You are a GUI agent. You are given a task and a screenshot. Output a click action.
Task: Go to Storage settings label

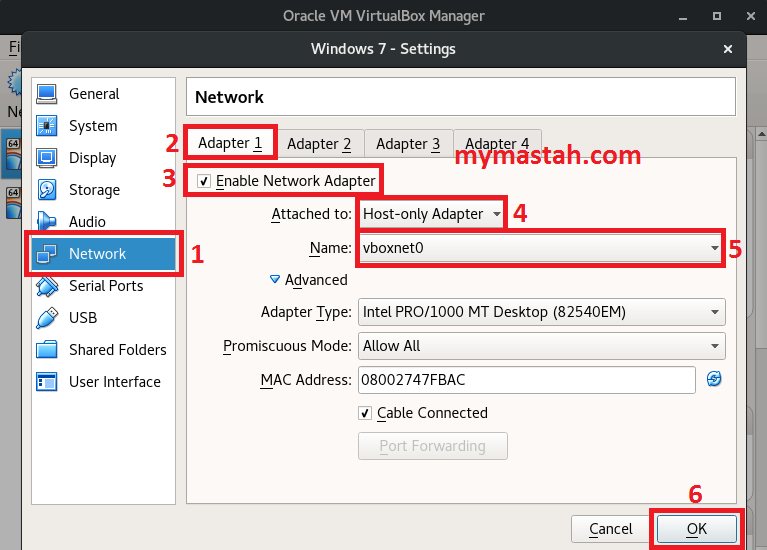(94, 190)
